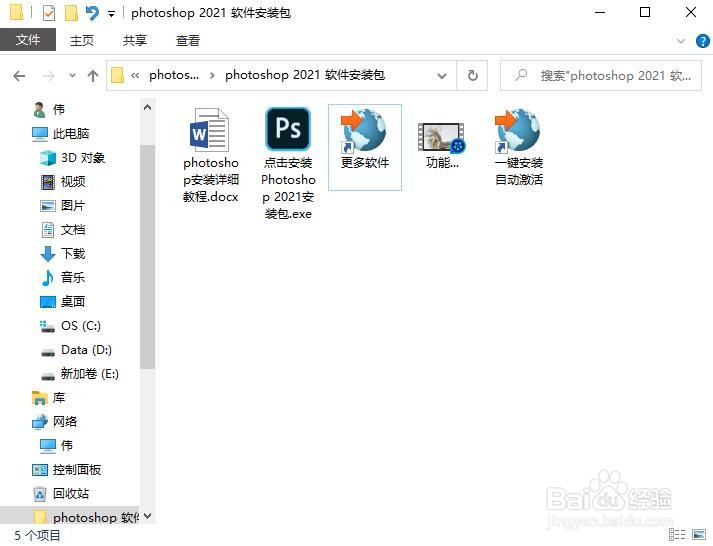The image size is (713, 546).
Task: Close the File Explorer window
Action: (x=691, y=13)
